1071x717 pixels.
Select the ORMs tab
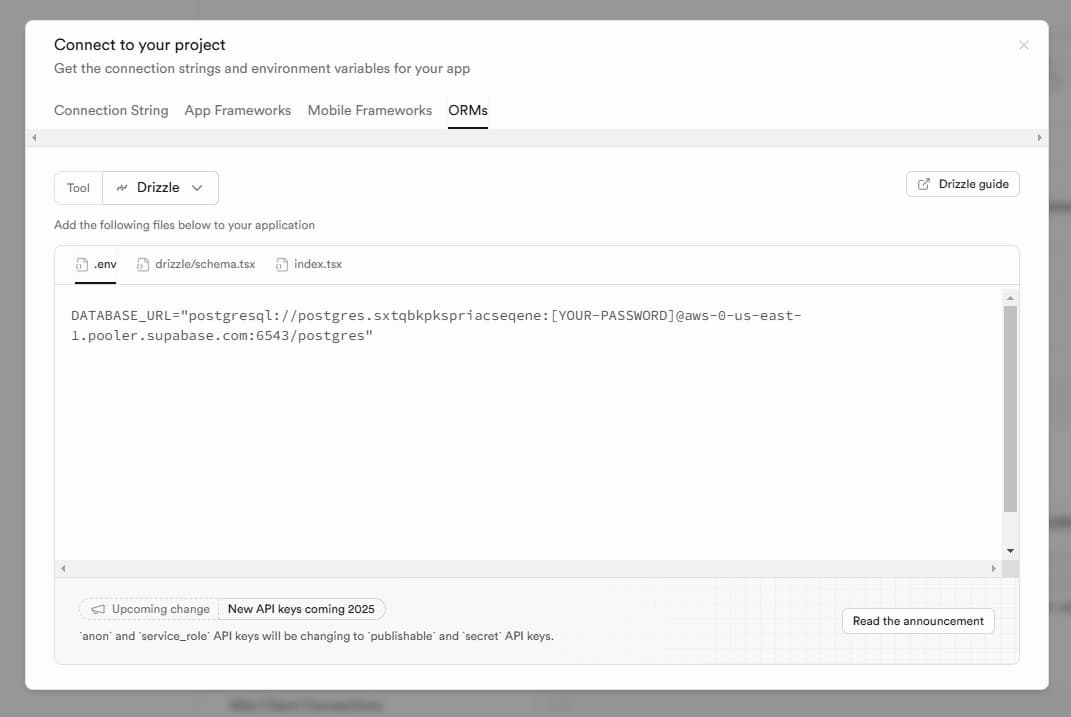(x=468, y=110)
